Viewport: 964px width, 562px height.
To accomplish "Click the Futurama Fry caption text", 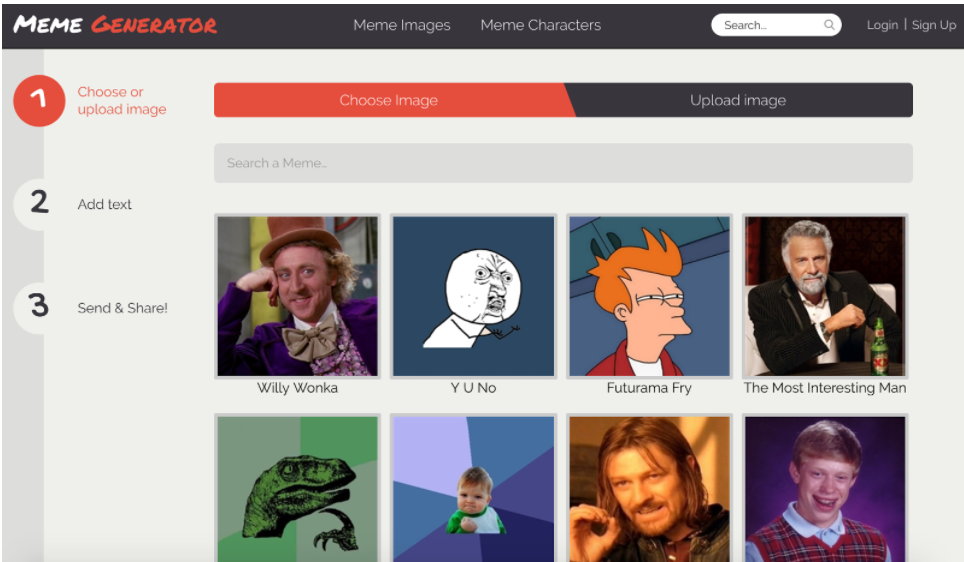I will pyautogui.click(x=649, y=388).
